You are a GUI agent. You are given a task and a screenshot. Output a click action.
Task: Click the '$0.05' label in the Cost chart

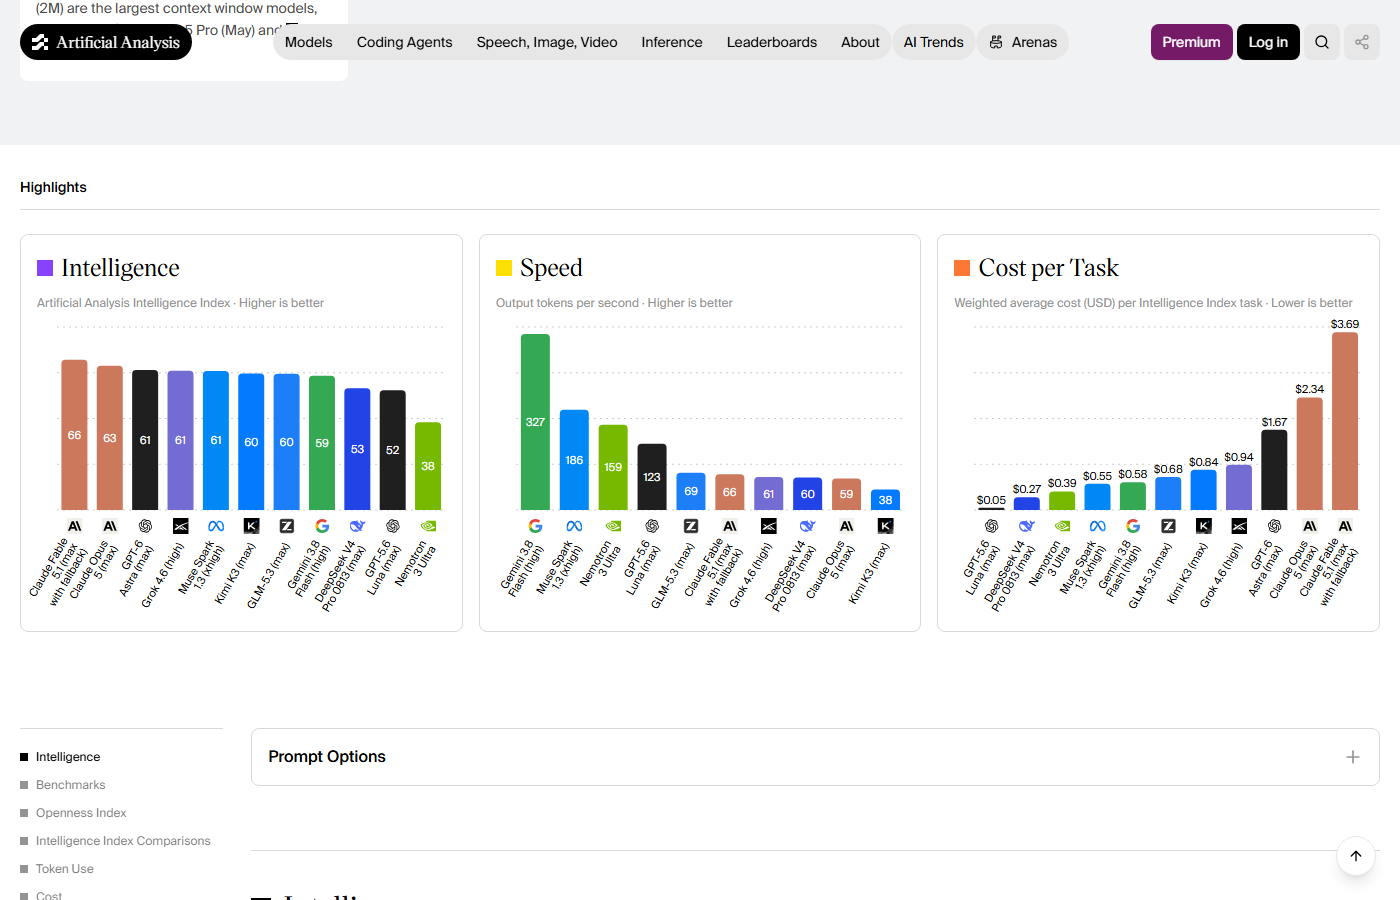(992, 500)
